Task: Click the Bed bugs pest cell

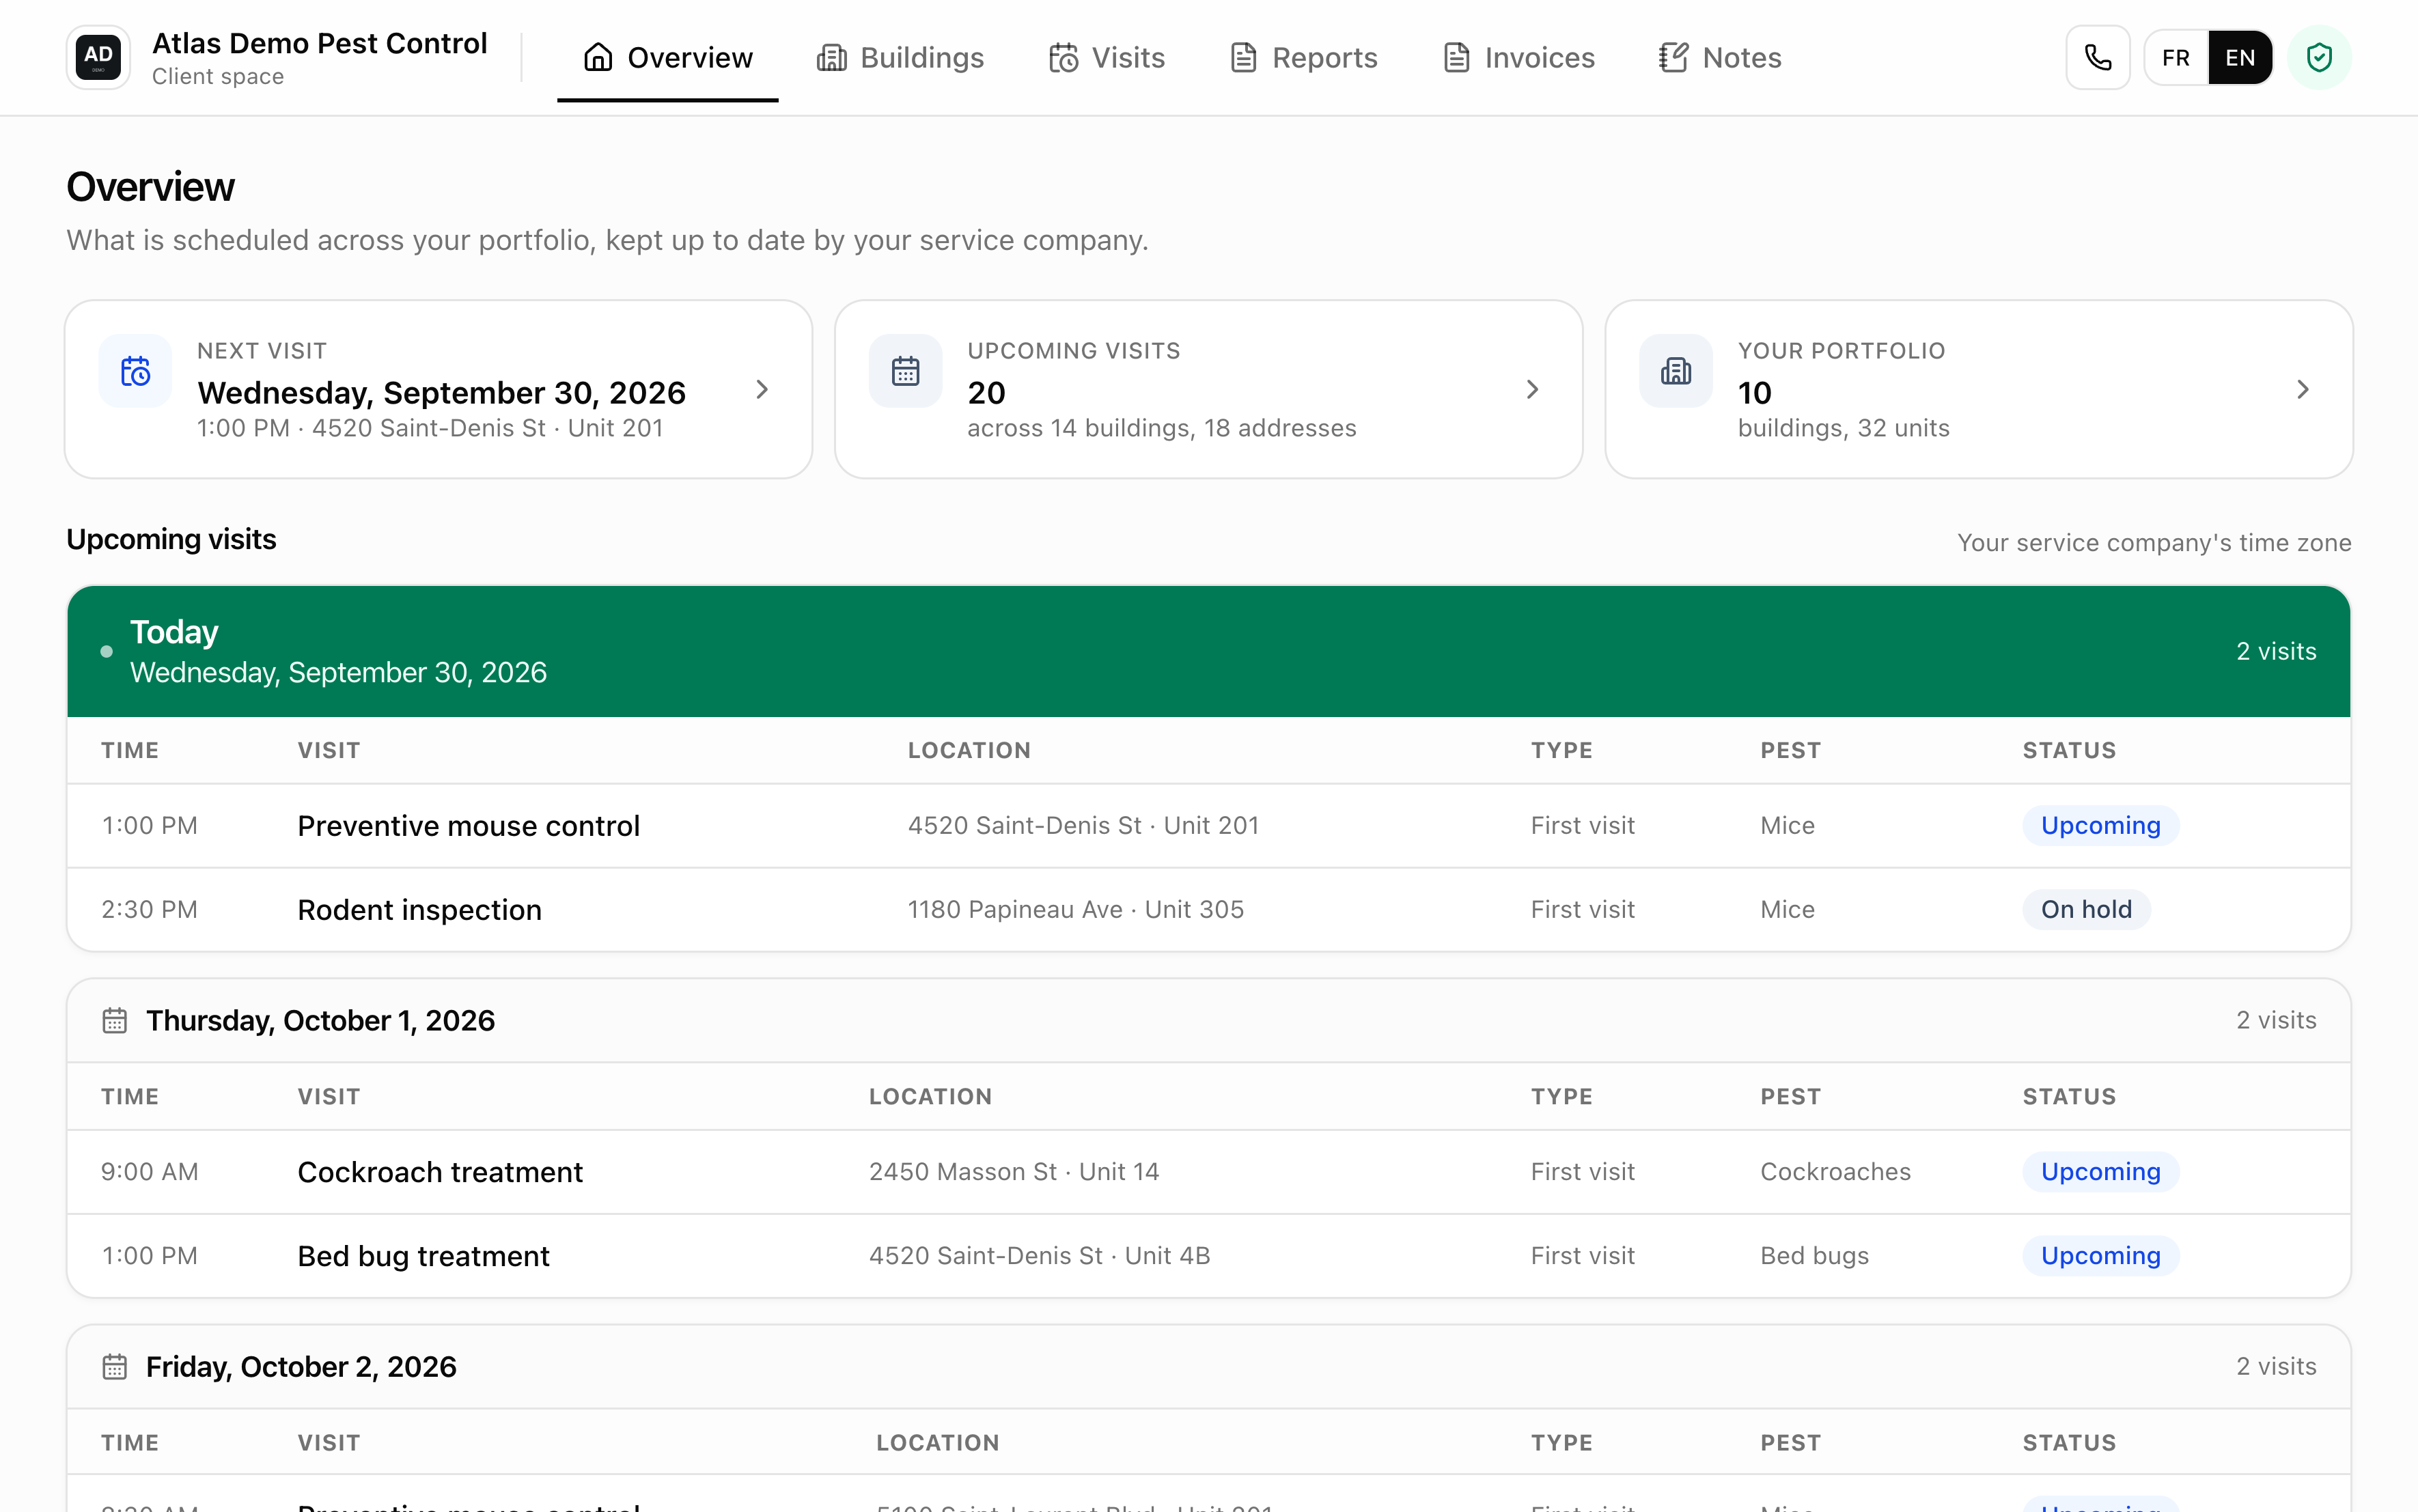Action: click(1814, 1255)
